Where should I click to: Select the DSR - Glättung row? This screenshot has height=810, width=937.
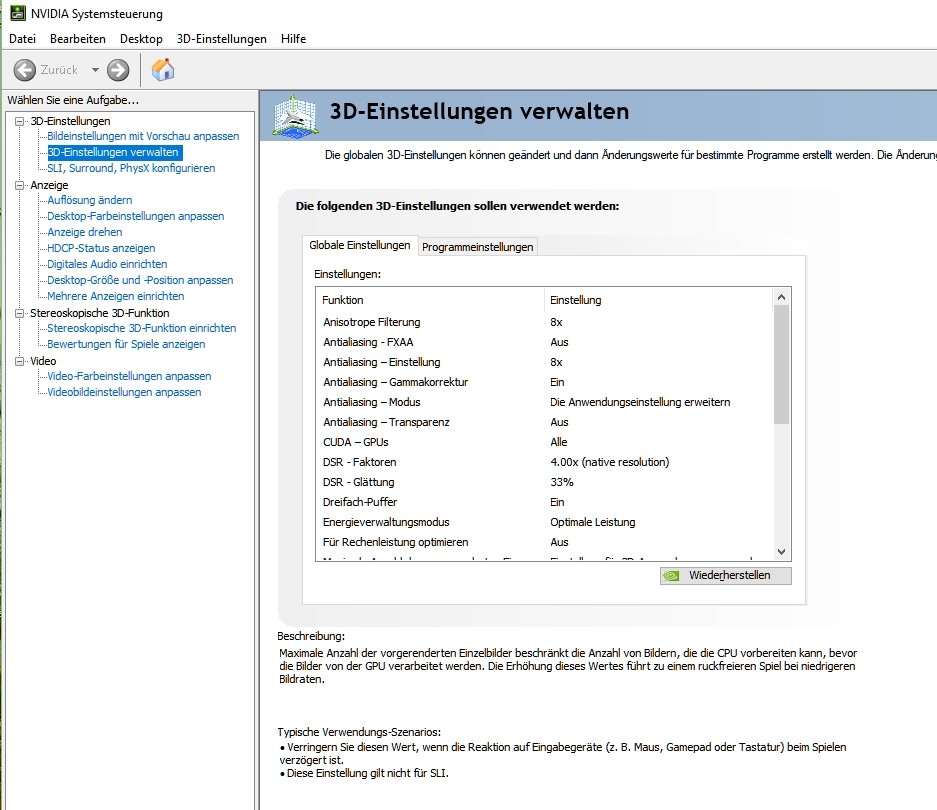click(x=544, y=482)
